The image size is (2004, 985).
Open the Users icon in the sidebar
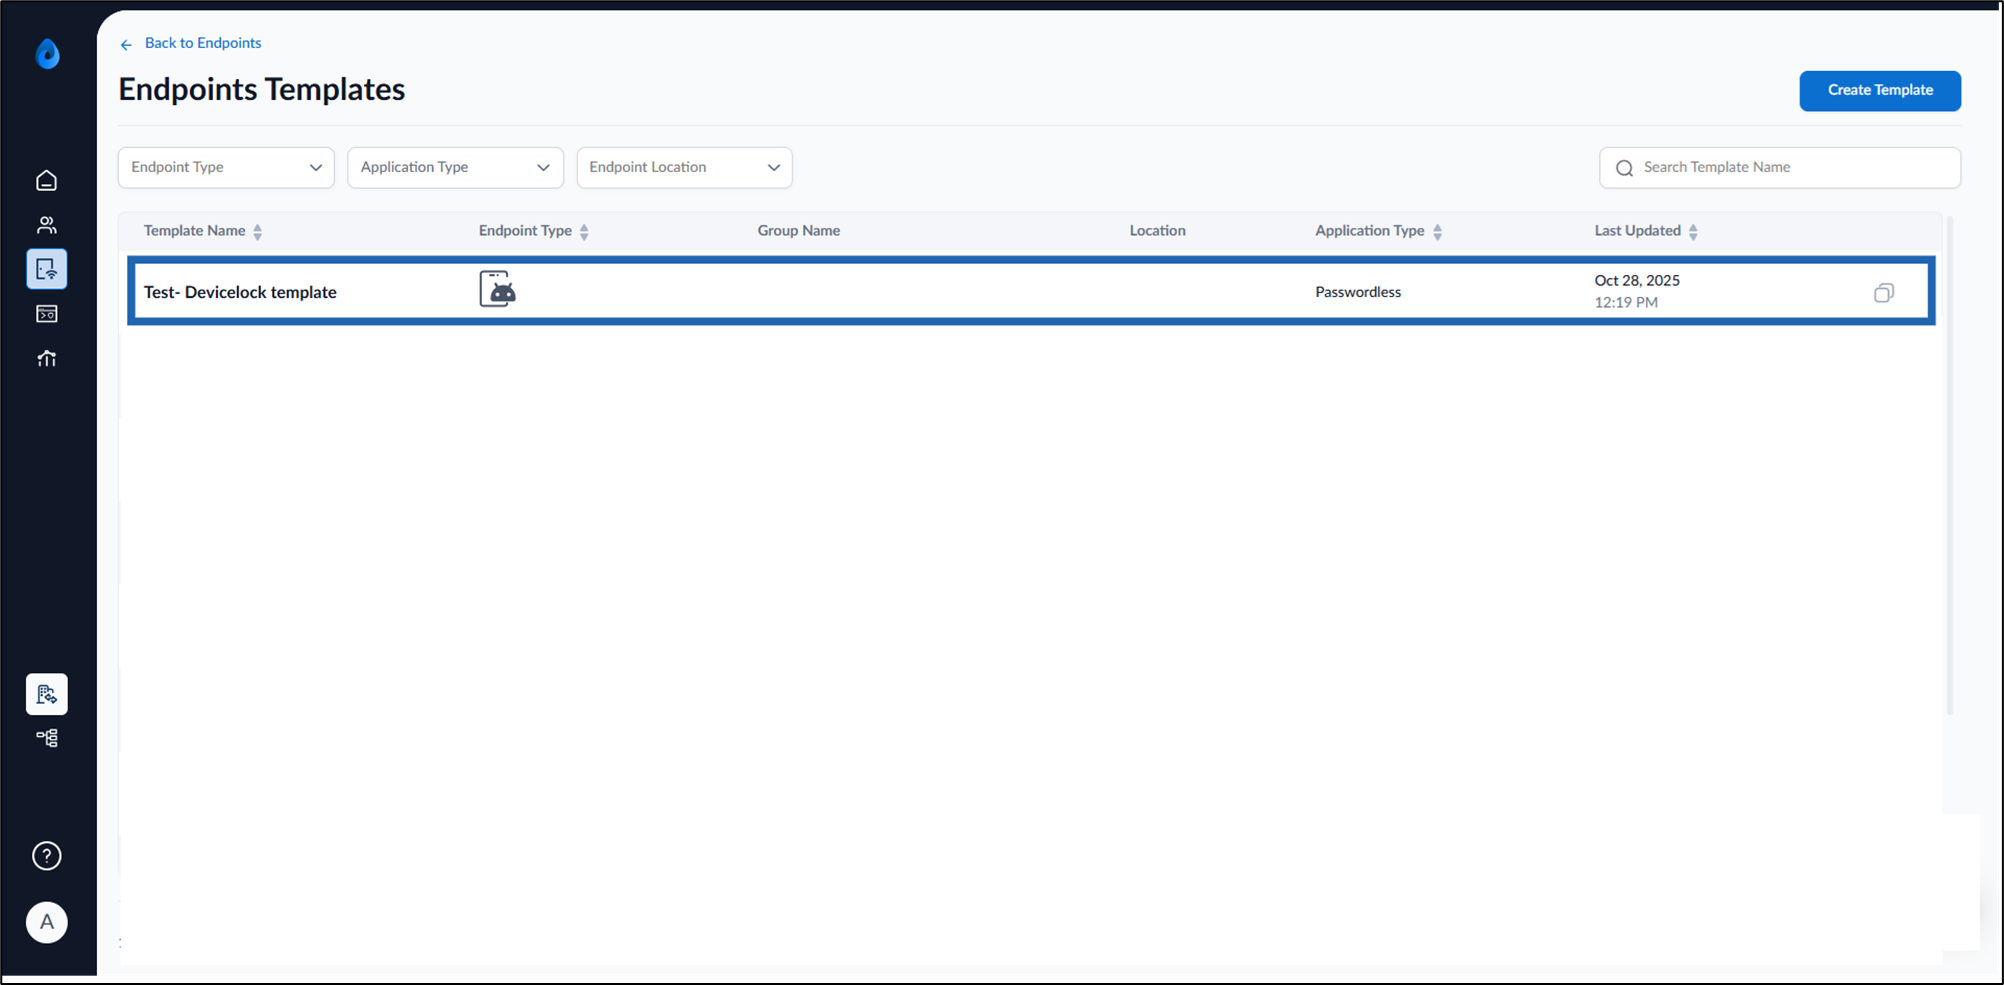tap(46, 225)
